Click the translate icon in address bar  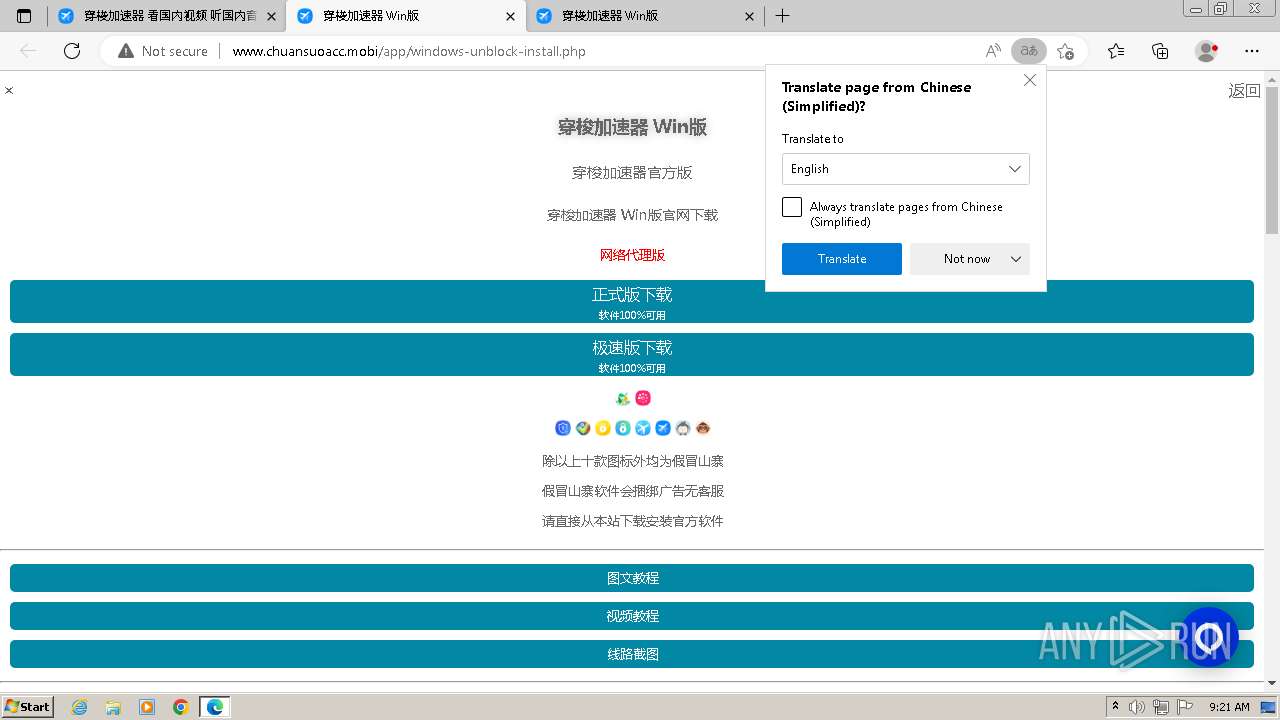1028,51
